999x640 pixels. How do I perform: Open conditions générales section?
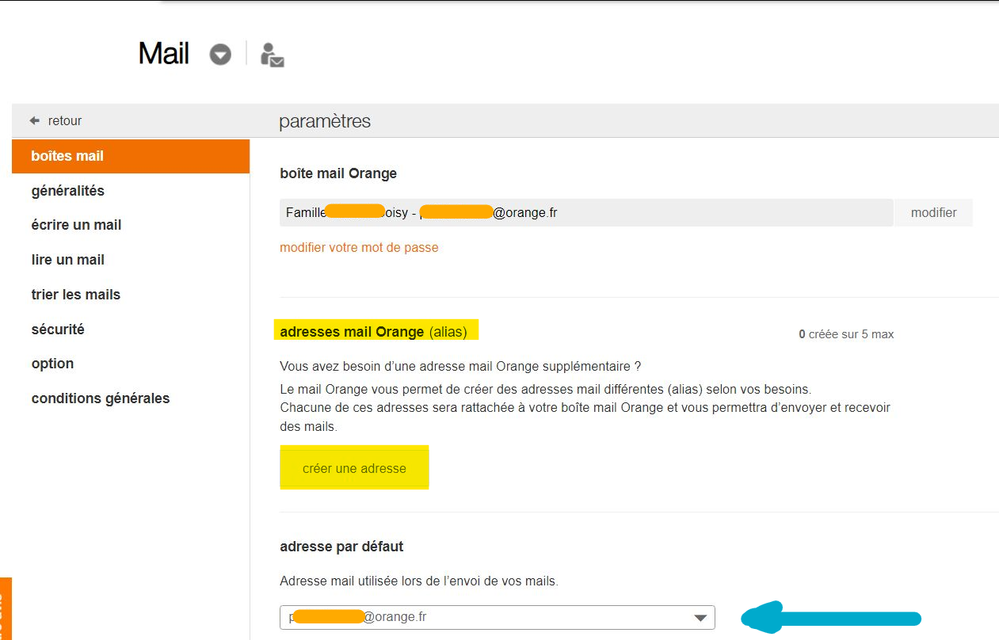click(x=101, y=398)
